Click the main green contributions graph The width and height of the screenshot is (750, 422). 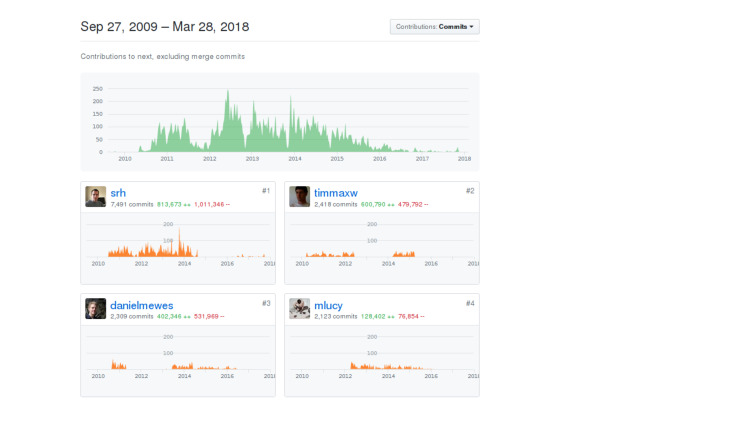[x=280, y=122]
